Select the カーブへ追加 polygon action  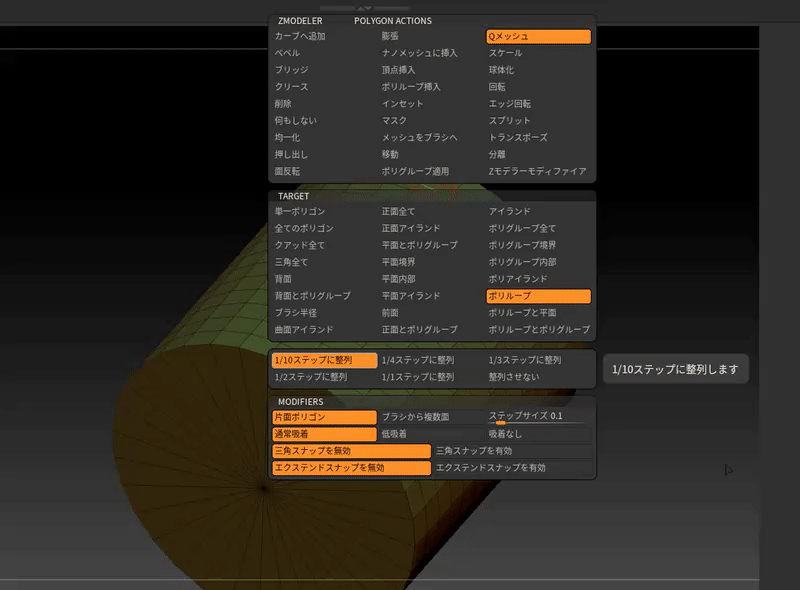pos(300,36)
